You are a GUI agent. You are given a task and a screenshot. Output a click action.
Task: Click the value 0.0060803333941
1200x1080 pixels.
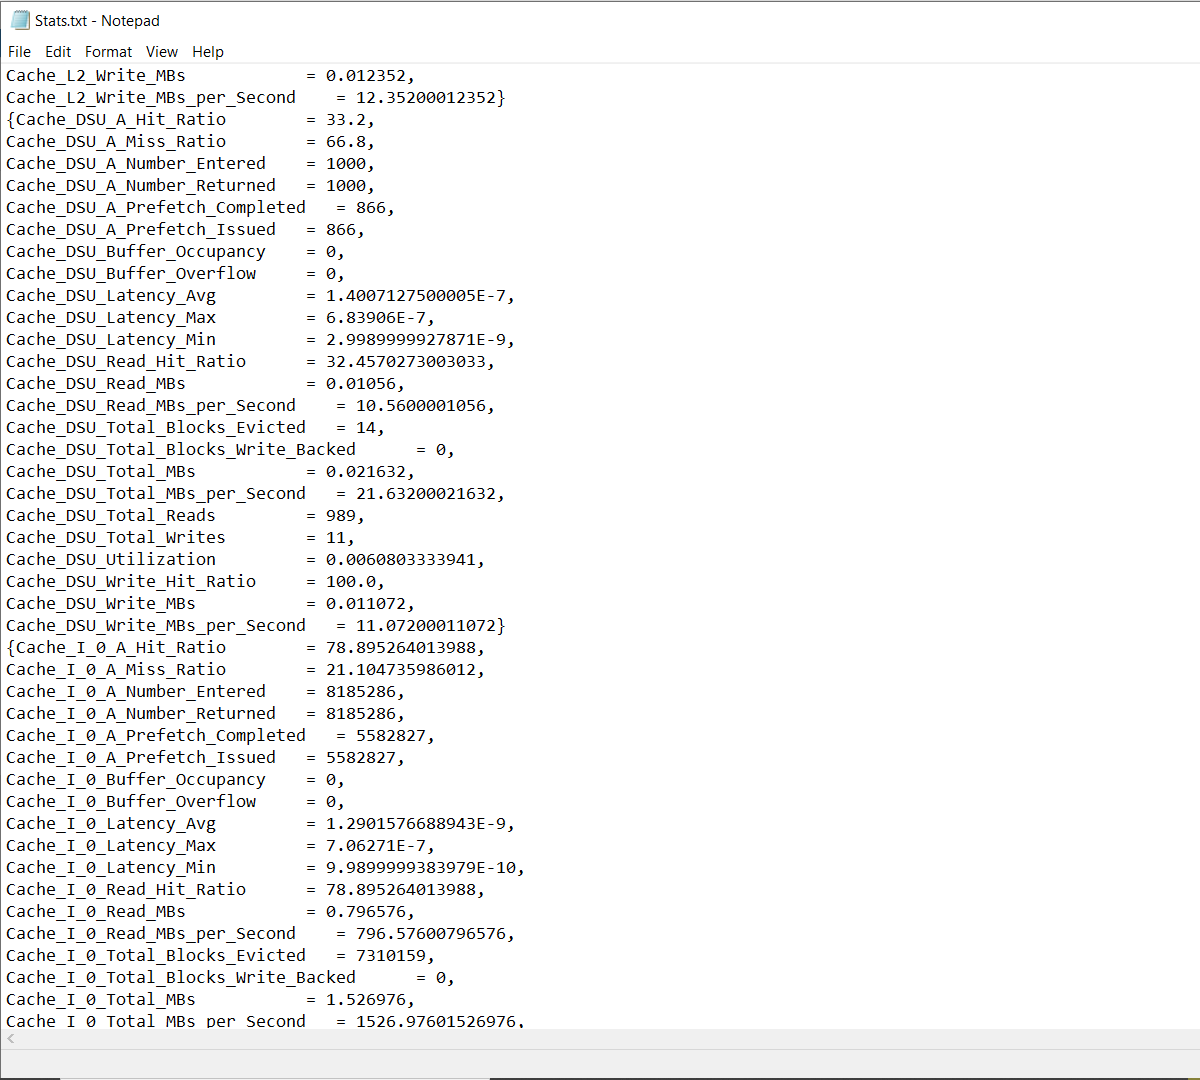[401, 560]
